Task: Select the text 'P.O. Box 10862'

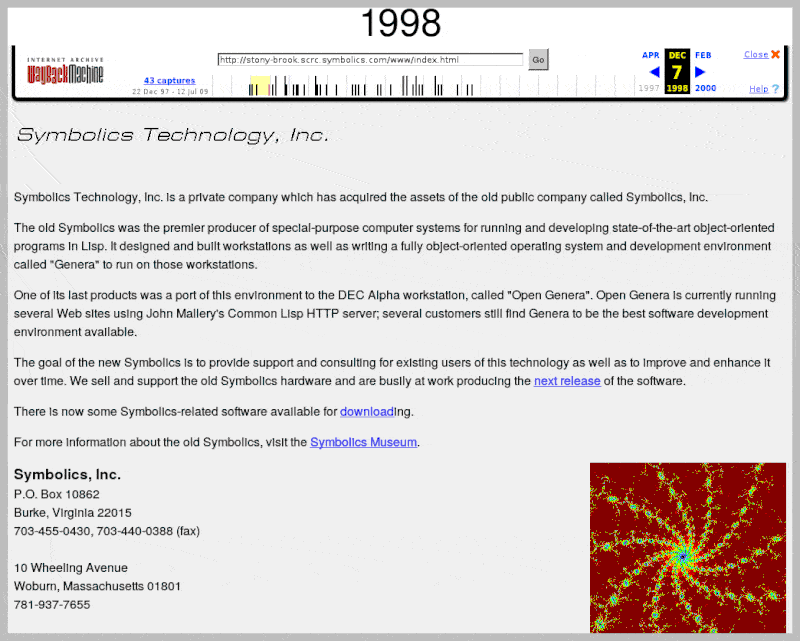Action: pyautogui.click(x=57, y=495)
